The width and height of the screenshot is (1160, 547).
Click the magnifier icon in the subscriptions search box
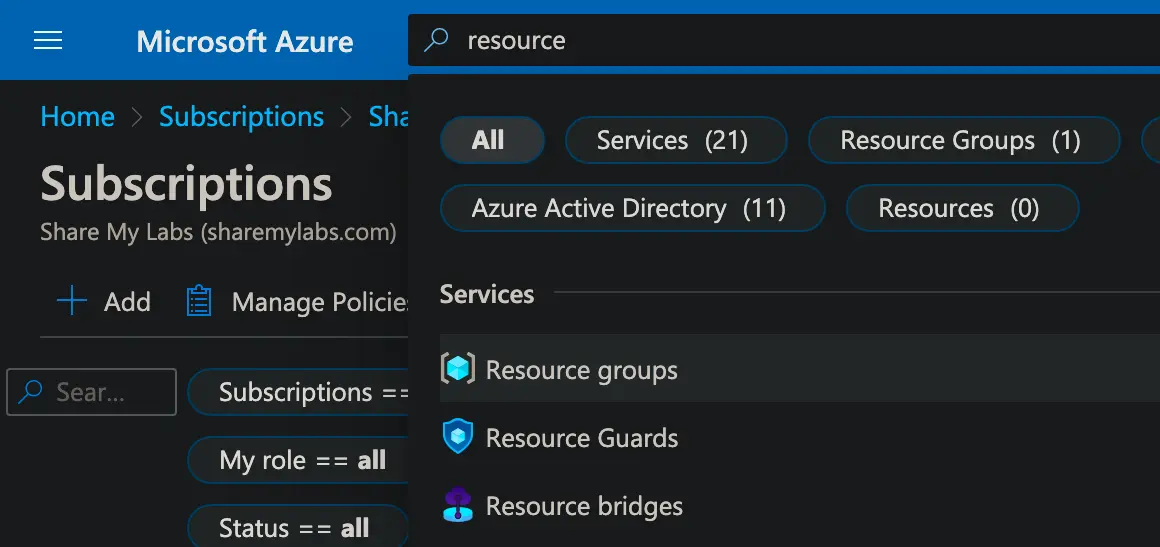pos(31,392)
